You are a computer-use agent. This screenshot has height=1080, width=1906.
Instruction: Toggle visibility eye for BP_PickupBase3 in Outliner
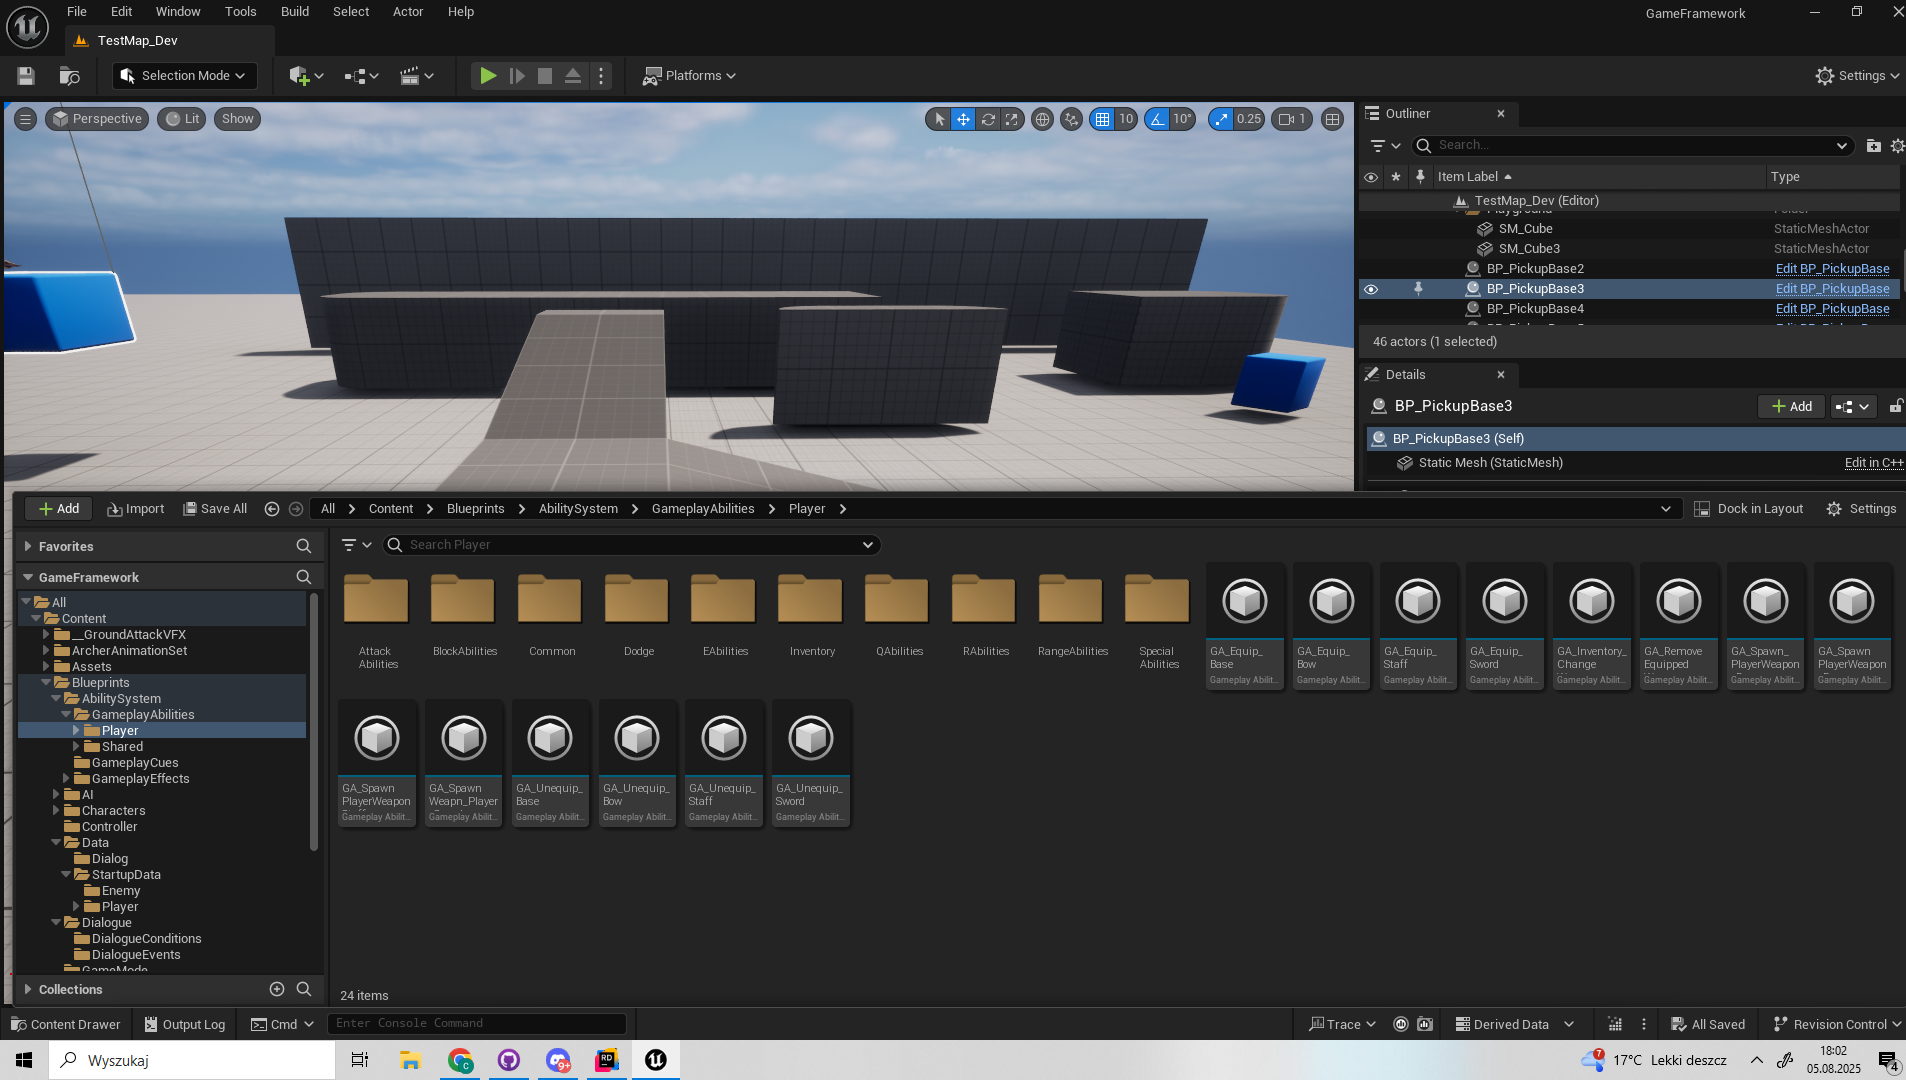[1371, 289]
